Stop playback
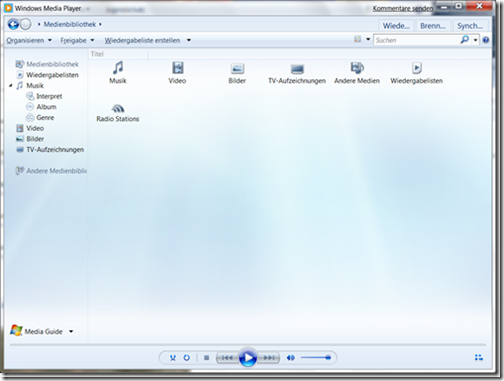 pos(207,358)
